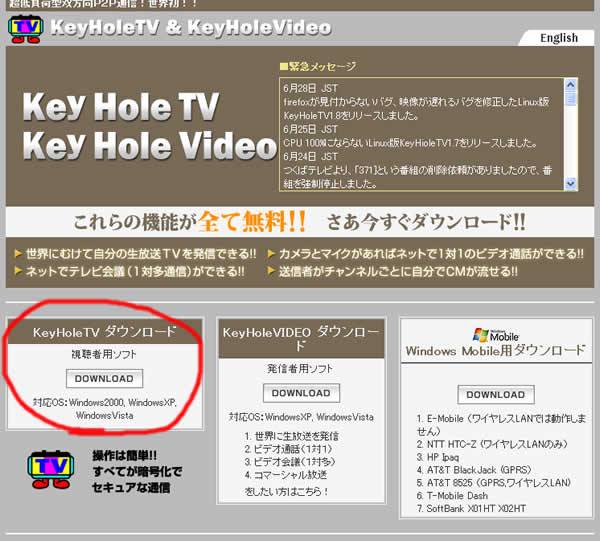This screenshot has width=600, height=541.
Task: Click 対応OS: WindowsXP, WindowsVista under KeyHoleVIDEO
Action: [301, 417]
